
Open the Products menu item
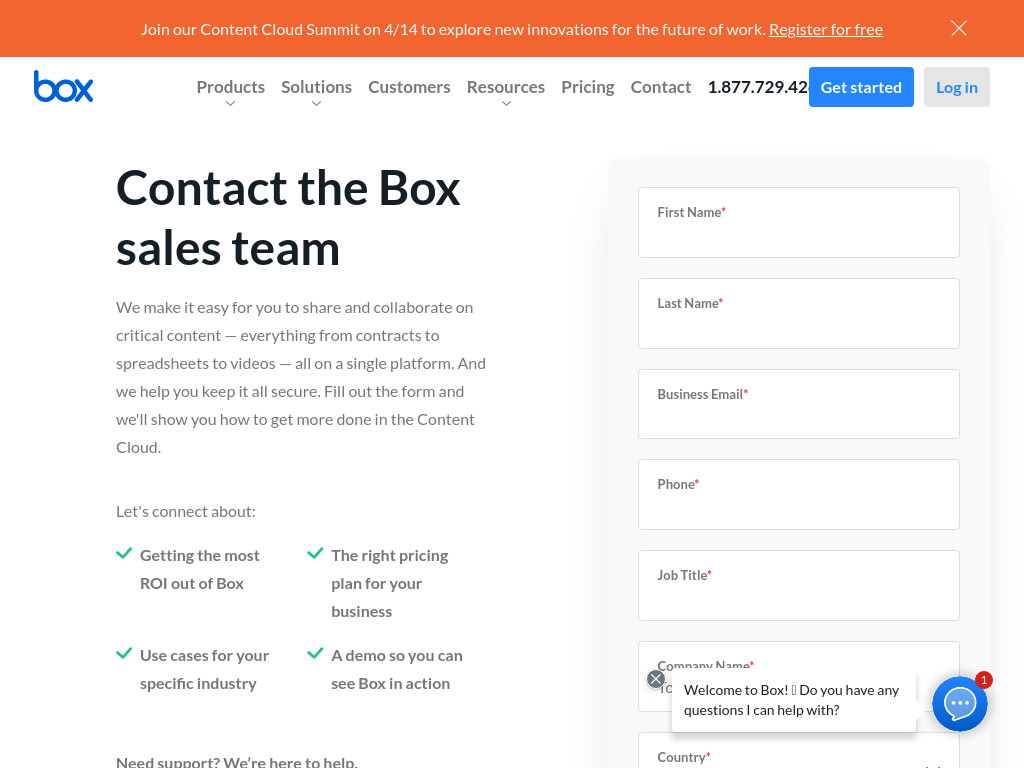pyautogui.click(x=231, y=87)
